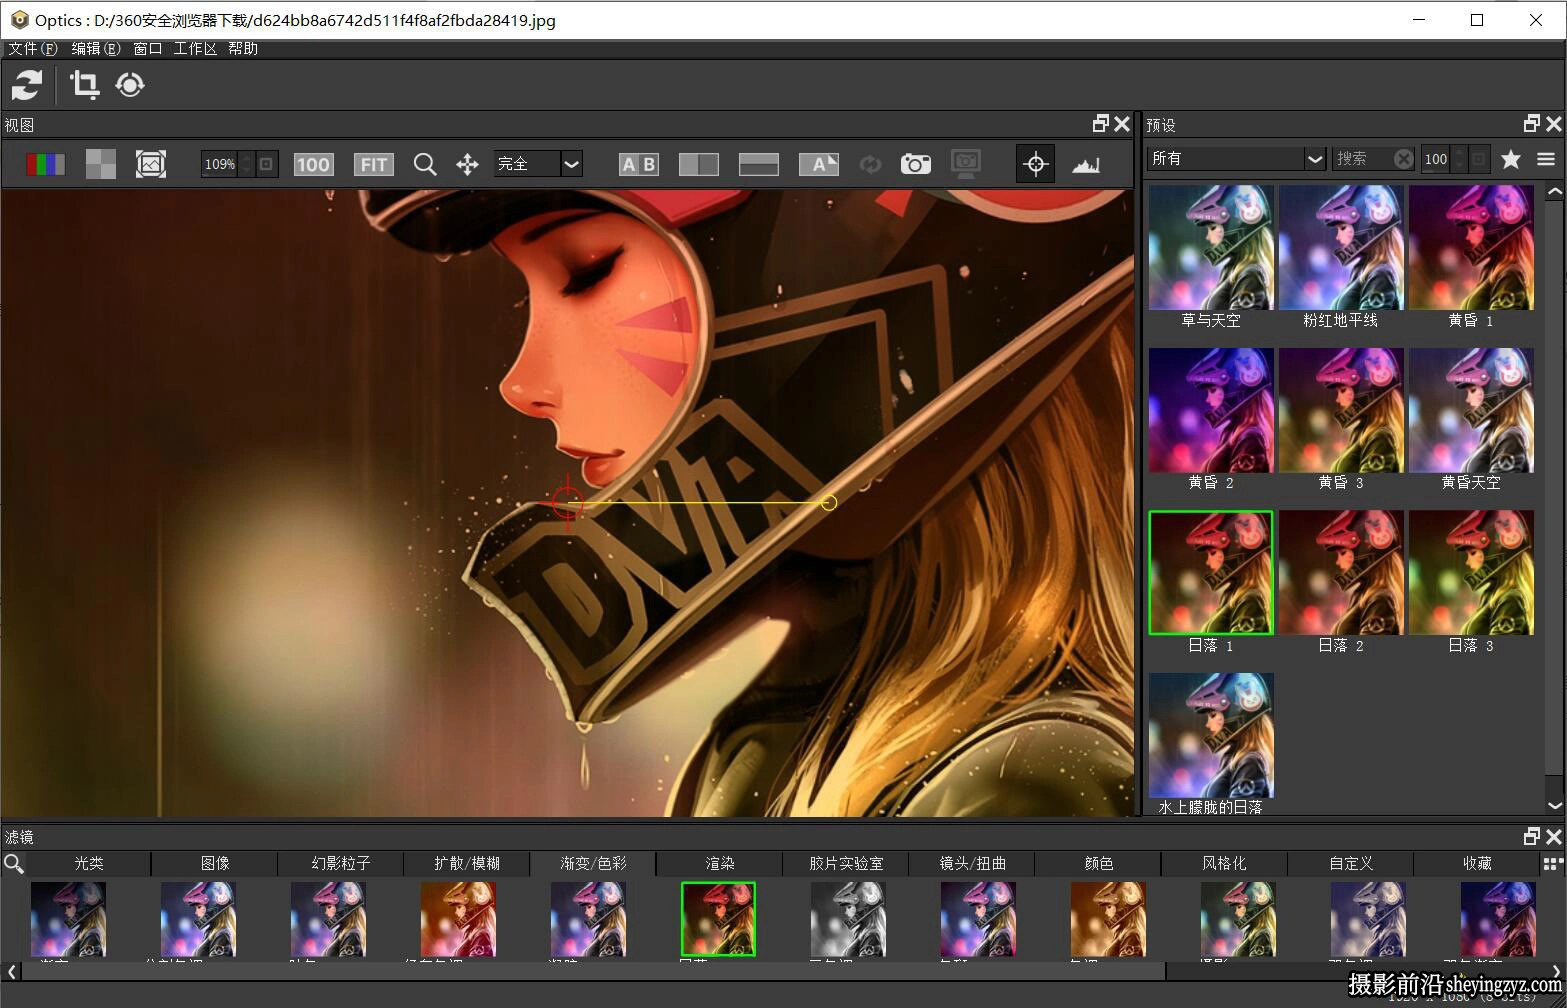This screenshot has width=1567, height=1008.
Task: Close the 预设 panel
Action: click(x=1554, y=123)
